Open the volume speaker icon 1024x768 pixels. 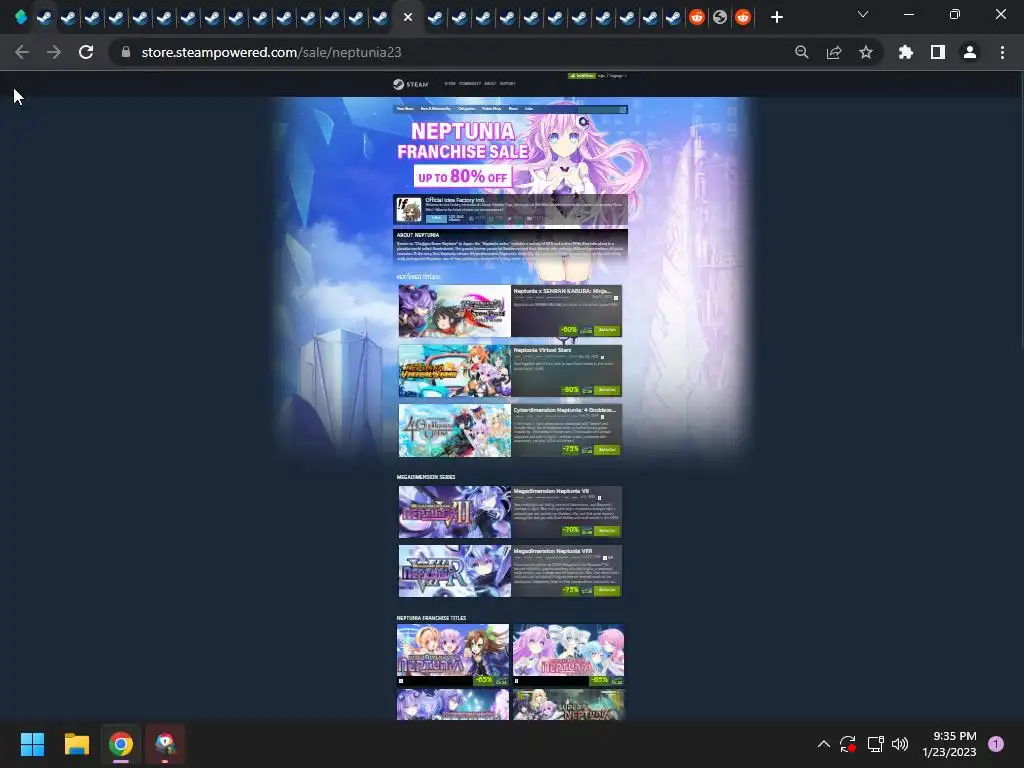coord(900,744)
